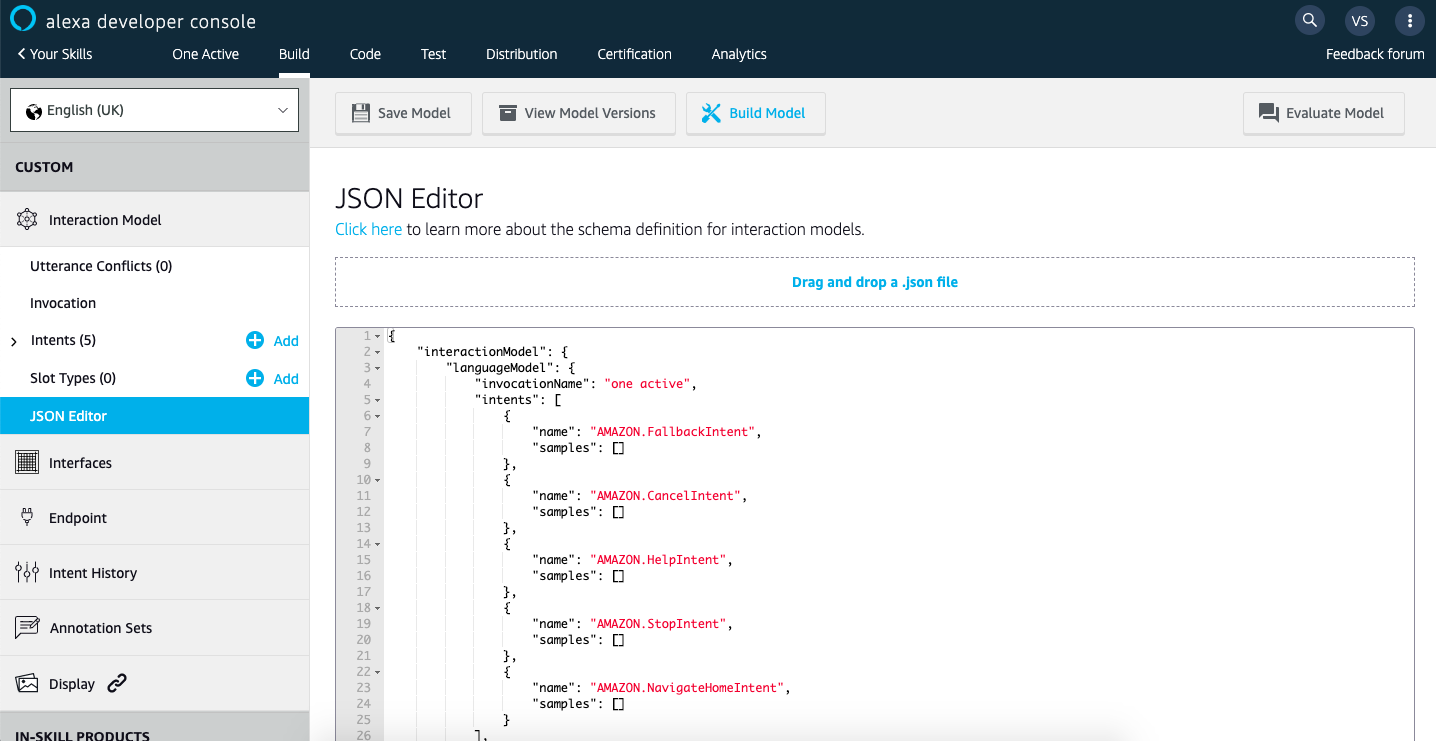Click the Interfaces grid icon
Image resolution: width=1436 pixels, height=741 pixels.
[x=27, y=462]
